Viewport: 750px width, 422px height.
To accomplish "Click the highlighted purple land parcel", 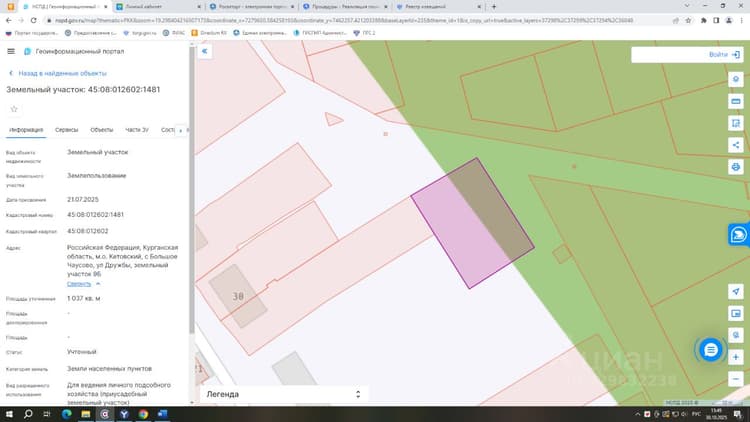I will [x=472, y=223].
